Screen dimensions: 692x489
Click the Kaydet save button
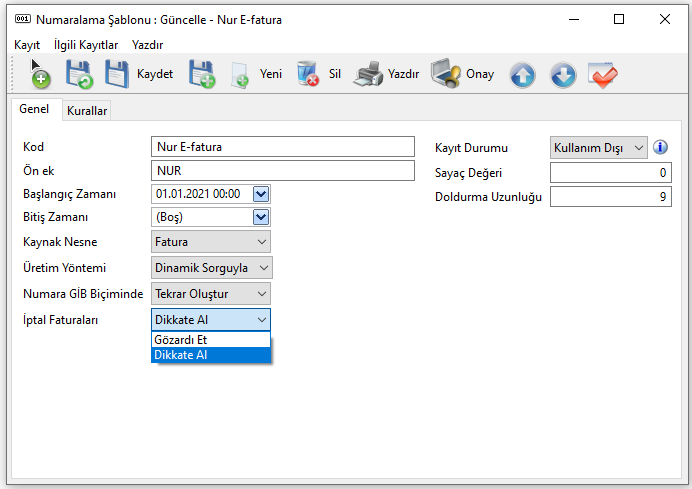click(x=140, y=75)
